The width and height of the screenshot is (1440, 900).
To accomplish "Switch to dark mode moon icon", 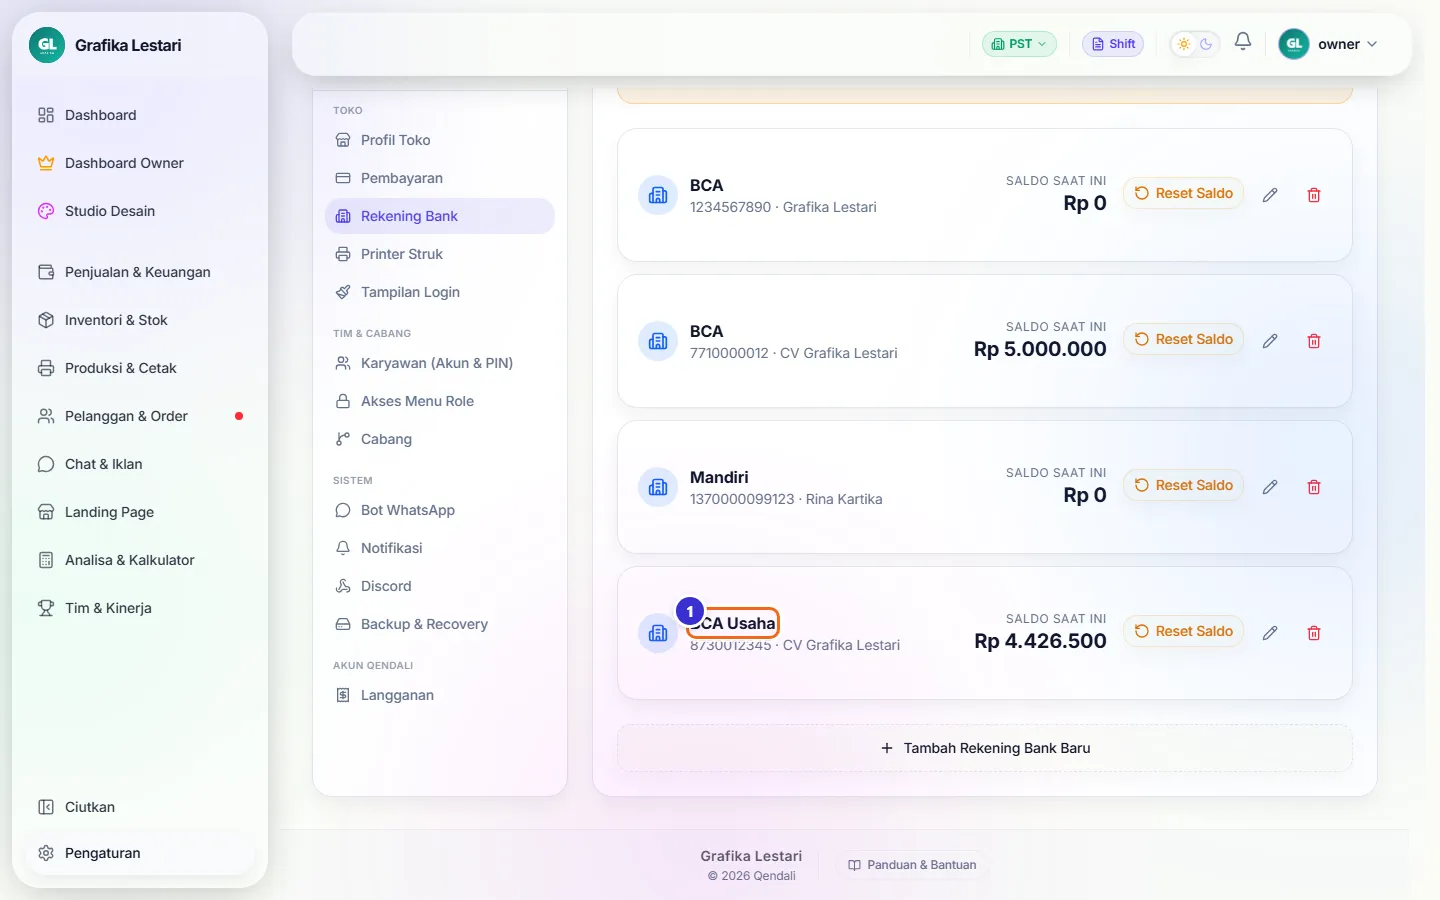I will [x=1206, y=44].
